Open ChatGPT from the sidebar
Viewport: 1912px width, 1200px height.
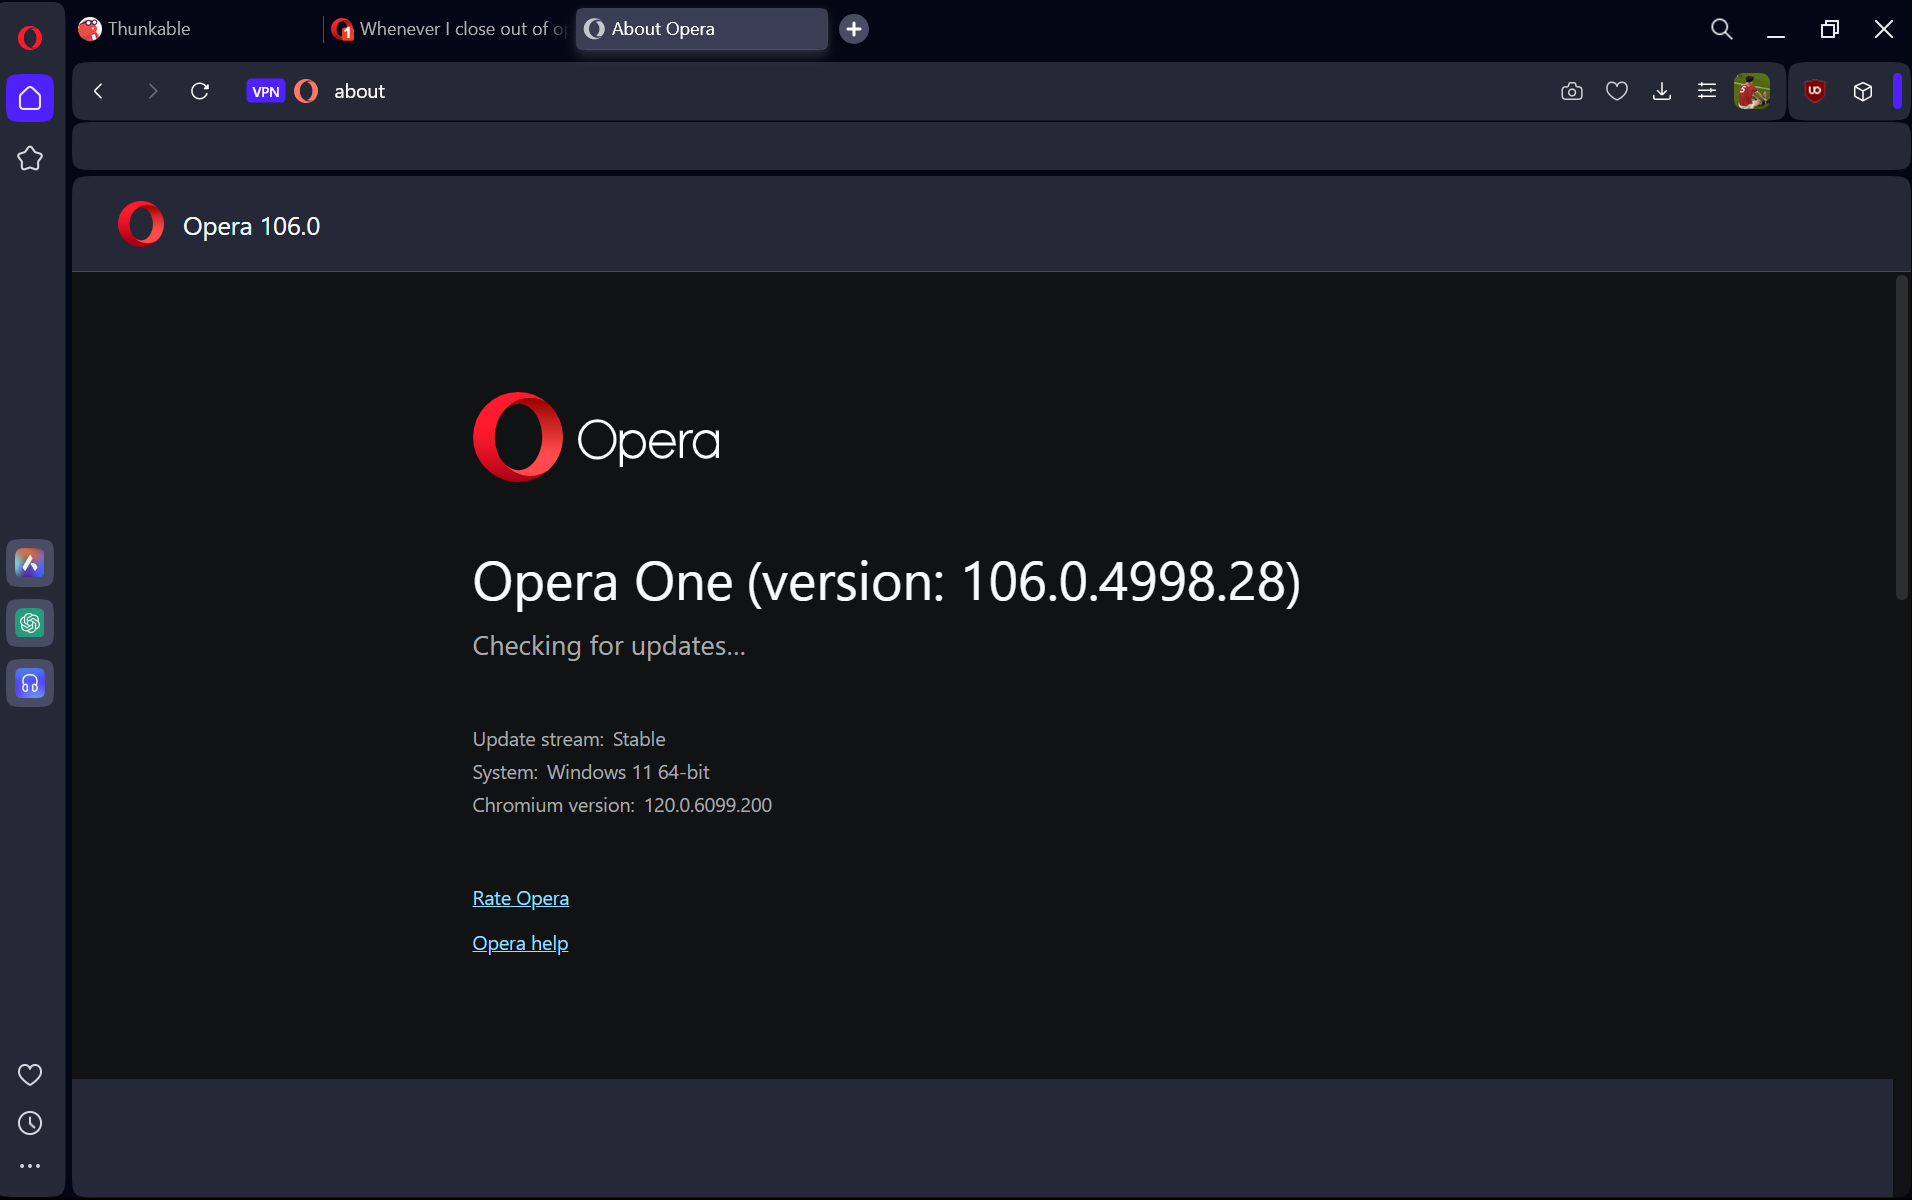tap(30, 624)
